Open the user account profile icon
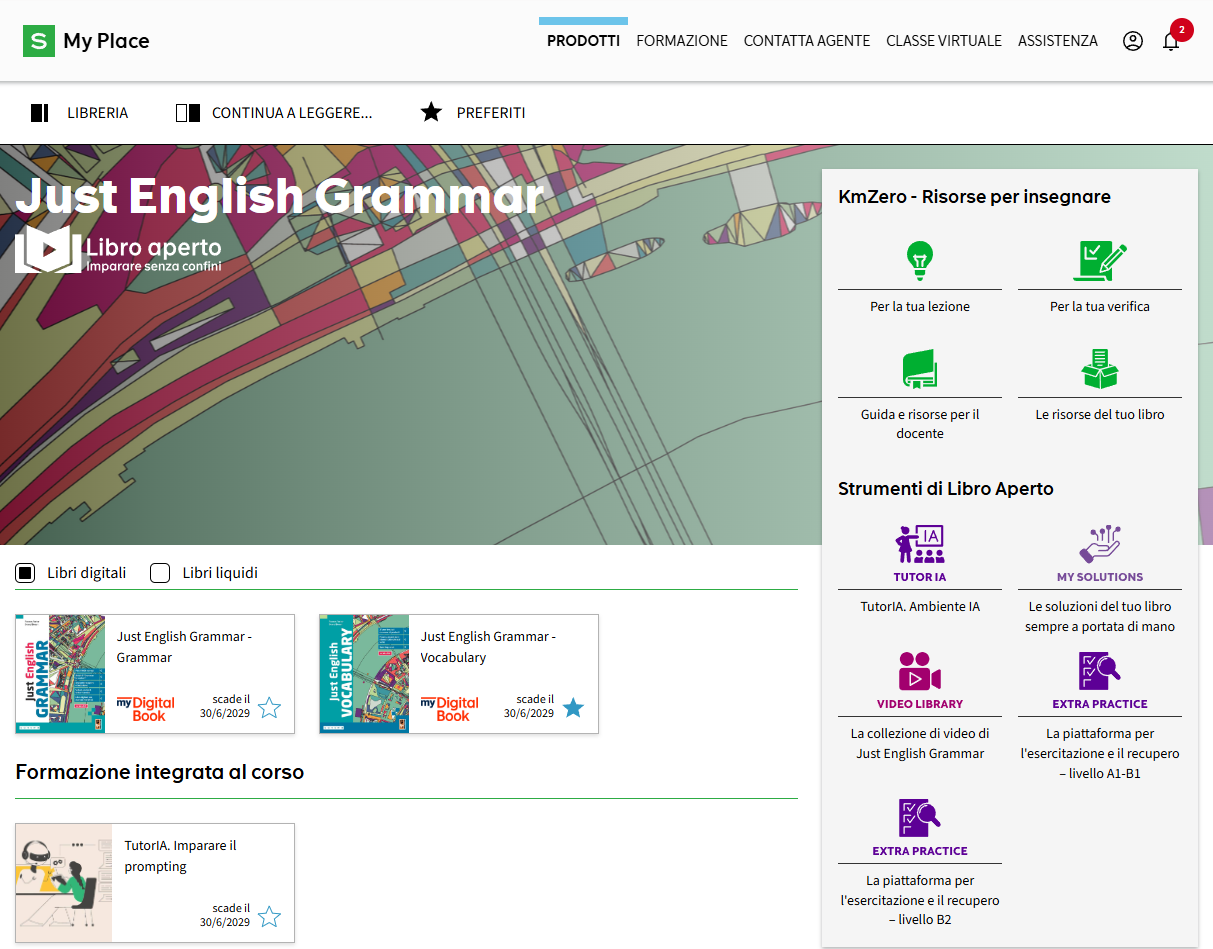 1133,41
